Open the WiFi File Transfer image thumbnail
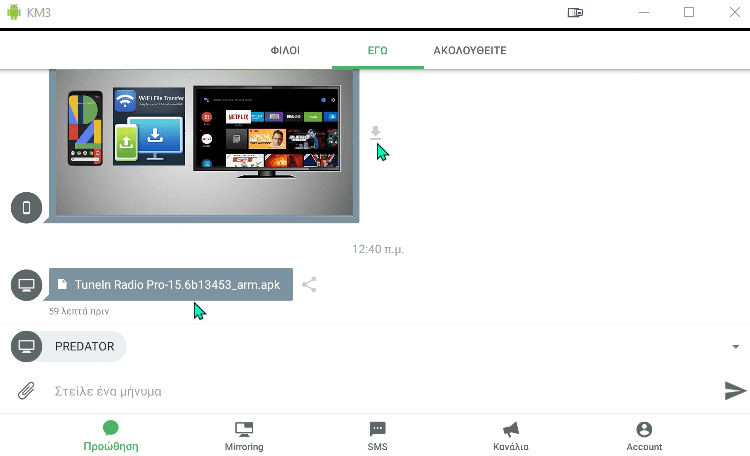 (x=204, y=145)
